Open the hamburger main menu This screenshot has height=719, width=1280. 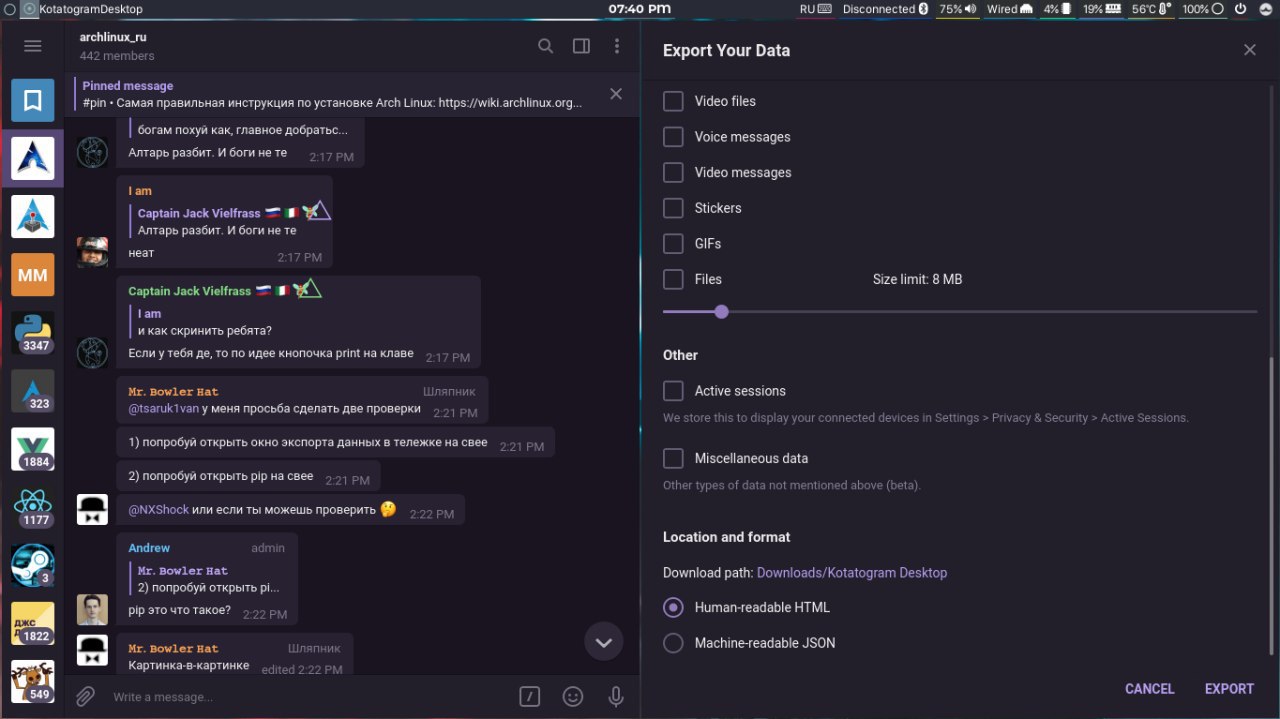(32, 46)
